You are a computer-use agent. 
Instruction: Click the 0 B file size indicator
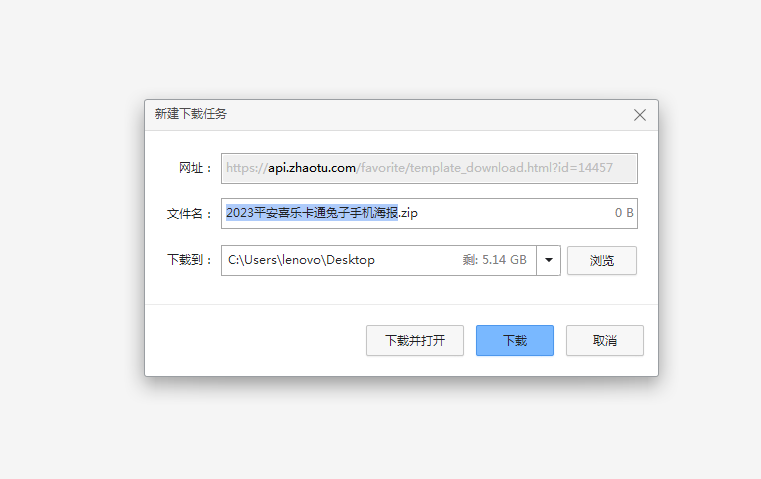click(x=623, y=213)
